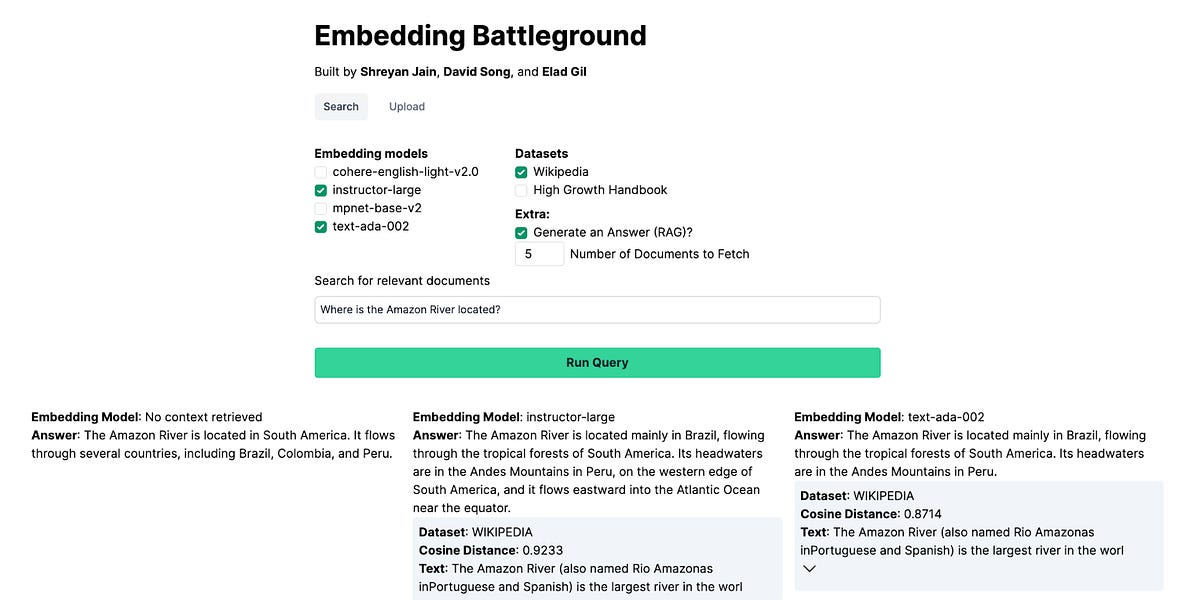Open Elad Gil's profile link

pyautogui.click(x=564, y=71)
